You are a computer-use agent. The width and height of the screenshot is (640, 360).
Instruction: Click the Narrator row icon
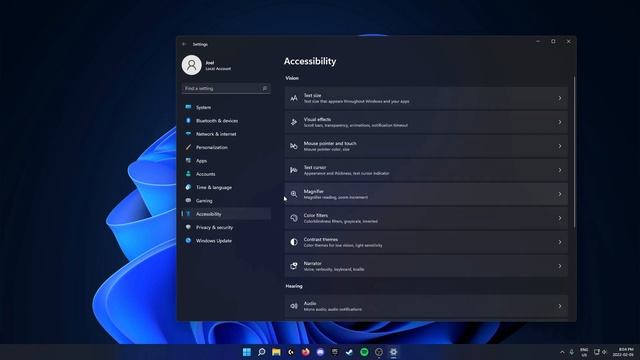[x=294, y=266]
